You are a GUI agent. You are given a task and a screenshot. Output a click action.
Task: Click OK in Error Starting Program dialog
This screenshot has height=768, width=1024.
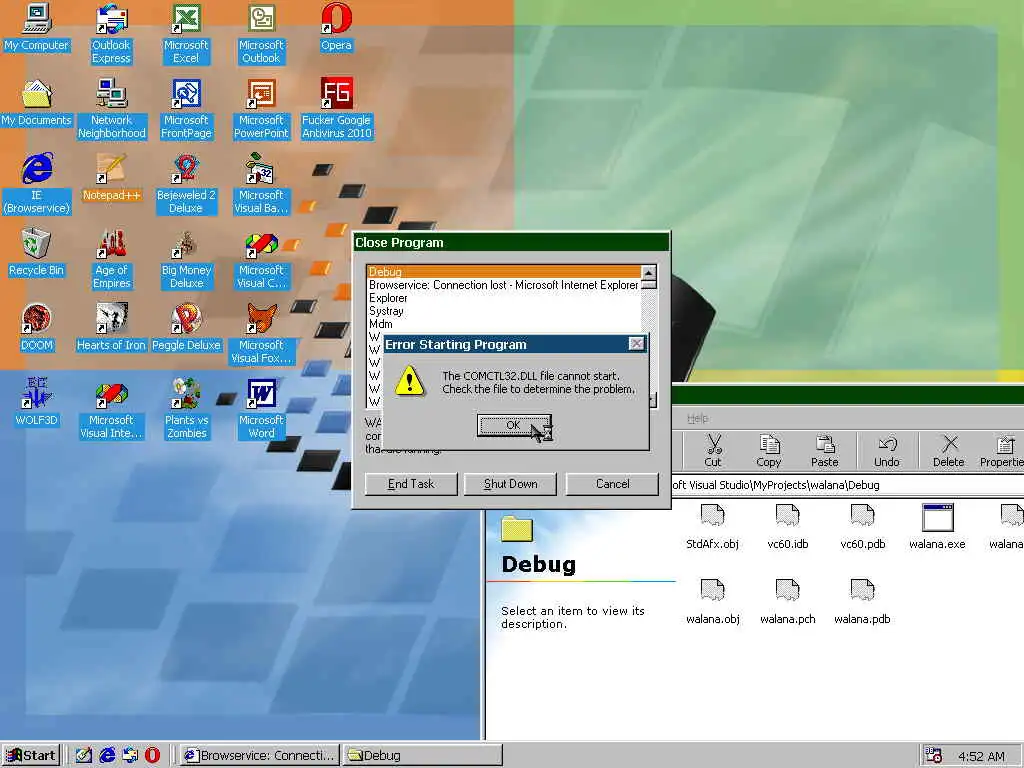click(513, 425)
